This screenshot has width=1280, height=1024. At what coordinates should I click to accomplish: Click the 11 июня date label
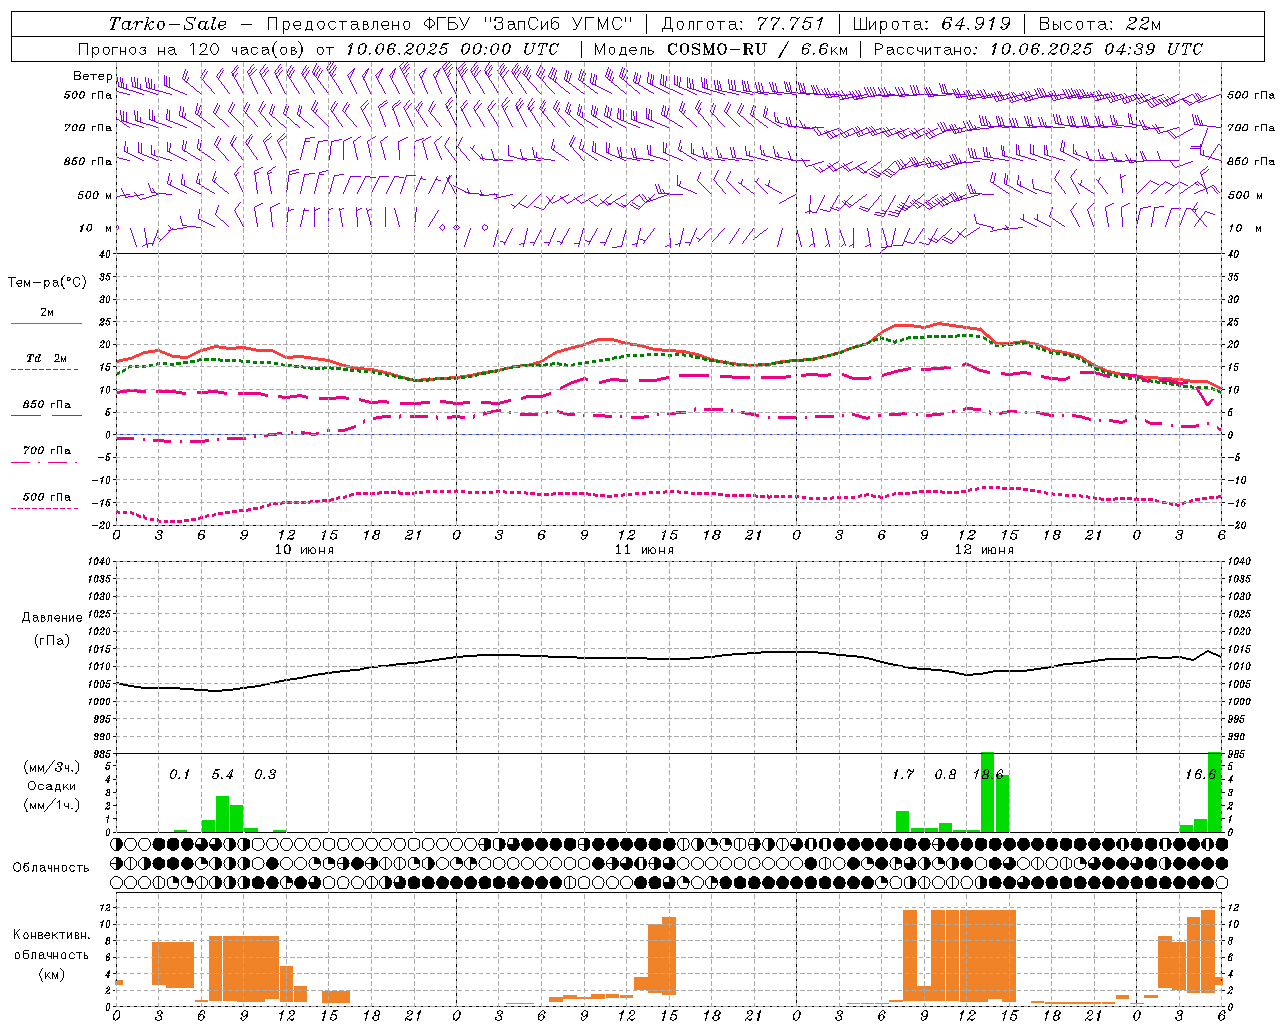pos(644,550)
